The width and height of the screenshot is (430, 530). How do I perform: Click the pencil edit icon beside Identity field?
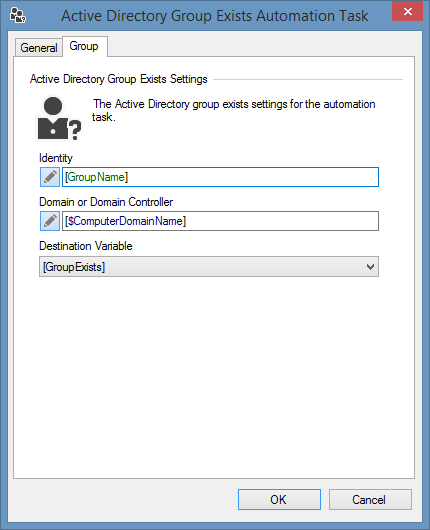[x=50, y=177]
